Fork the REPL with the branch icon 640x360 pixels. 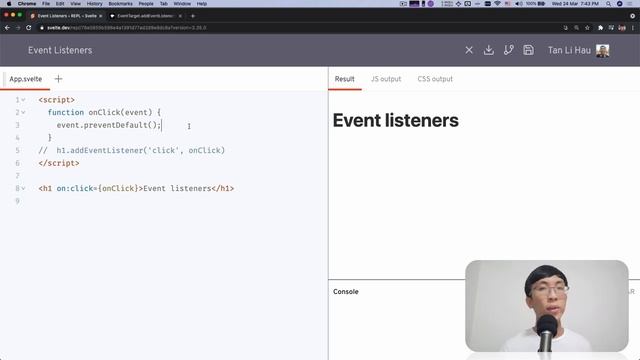tap(509, 50)
